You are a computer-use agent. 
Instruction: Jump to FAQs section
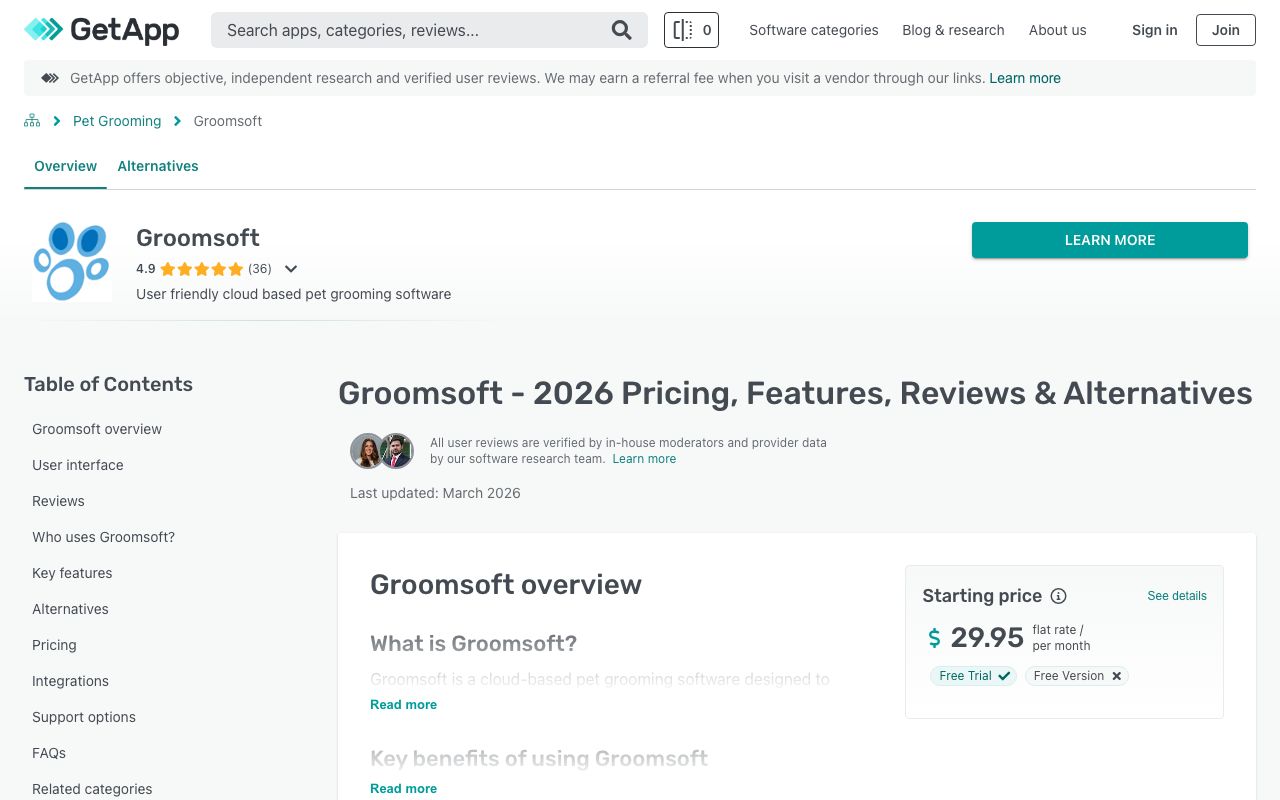pyautogui.click(x=49, y=753)
